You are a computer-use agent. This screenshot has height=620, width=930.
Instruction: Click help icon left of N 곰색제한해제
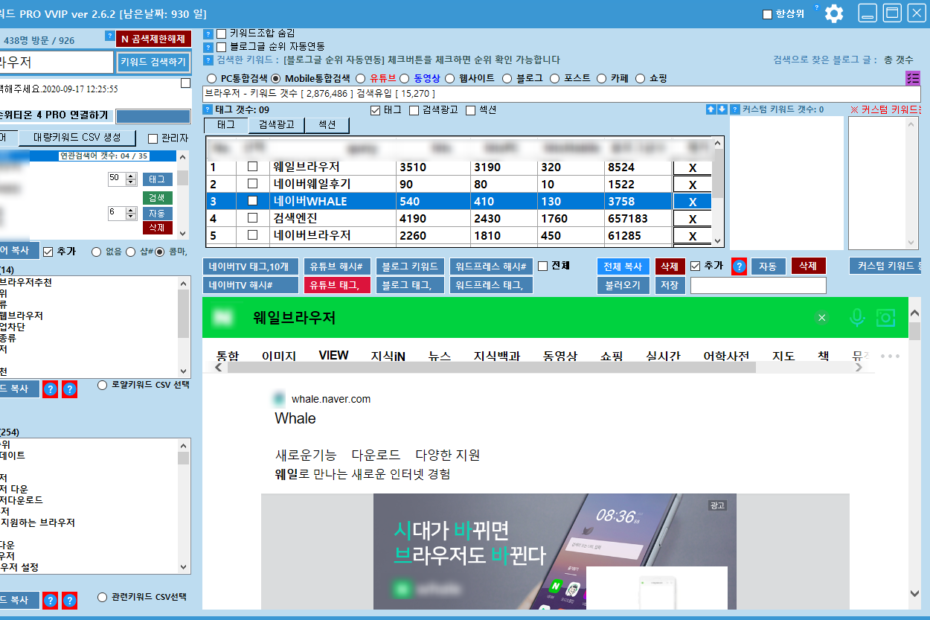click(109, 36)
